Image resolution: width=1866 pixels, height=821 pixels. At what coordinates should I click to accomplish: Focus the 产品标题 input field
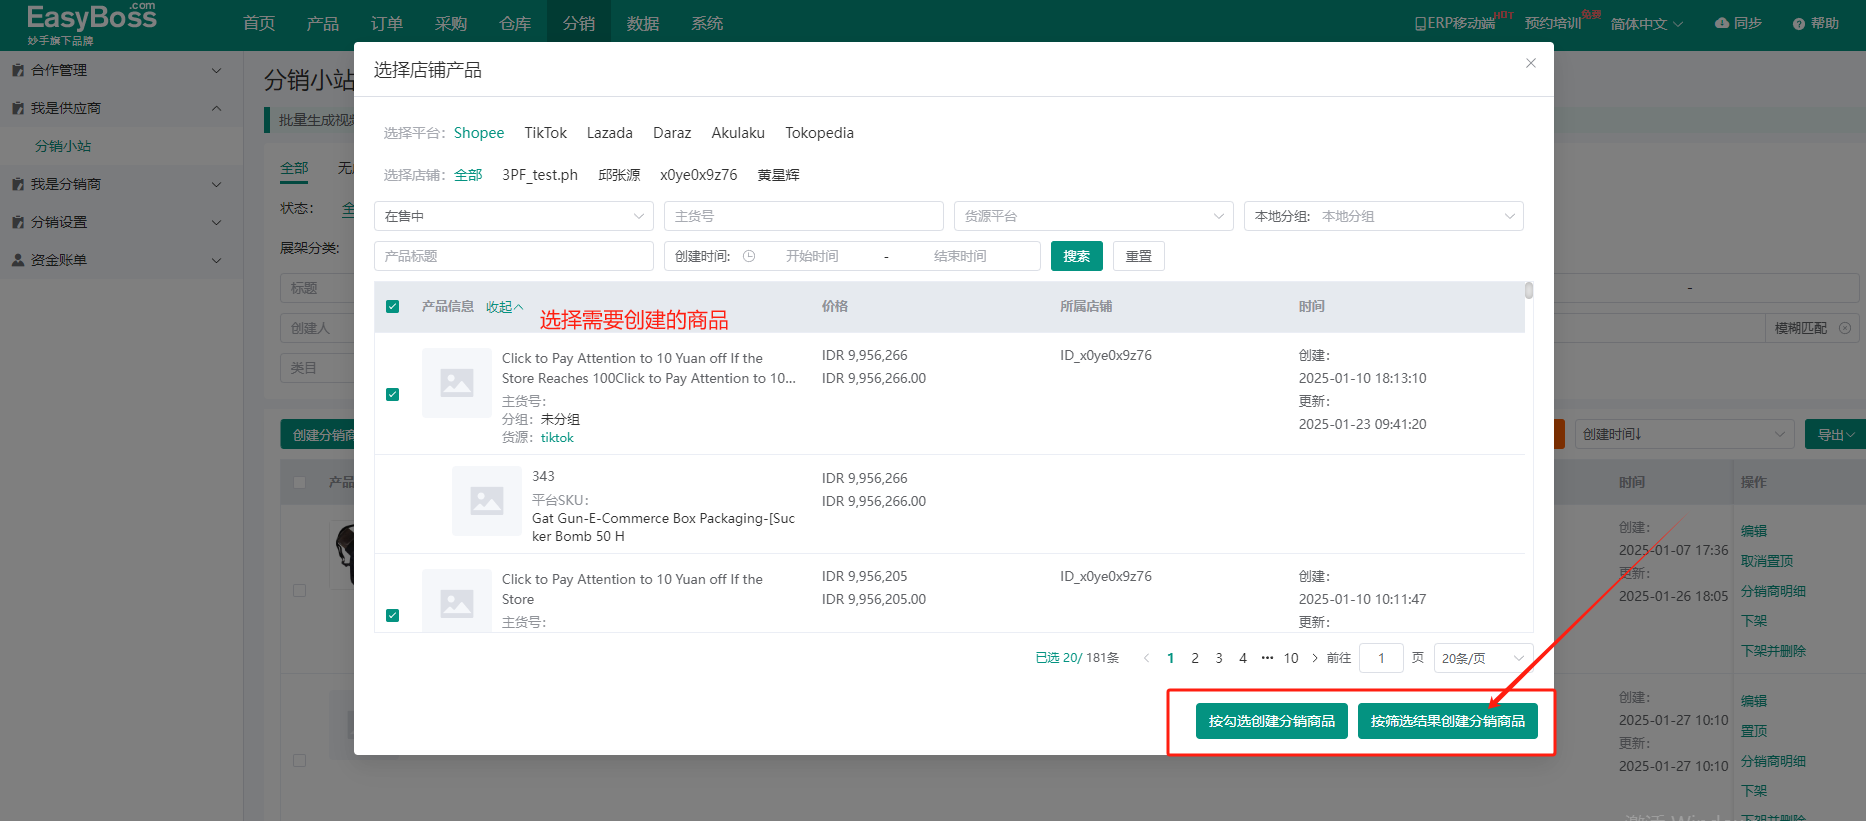point(514,256)
